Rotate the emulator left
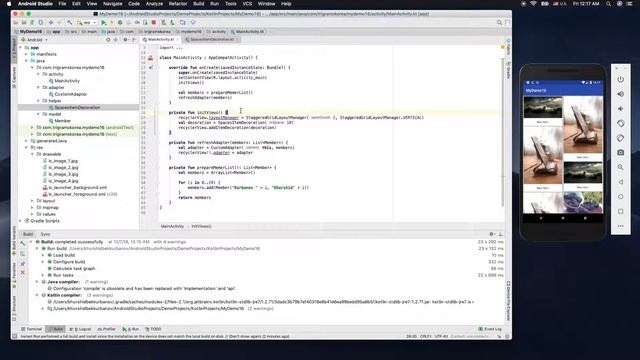 (620, 123)
